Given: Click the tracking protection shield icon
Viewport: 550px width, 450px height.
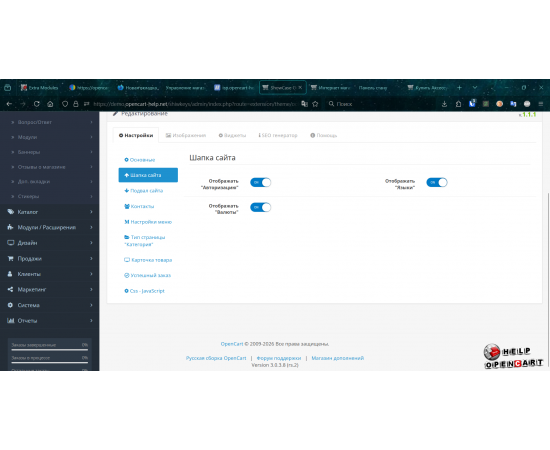Looking at the screenshot, I should (x=65, y=104).
